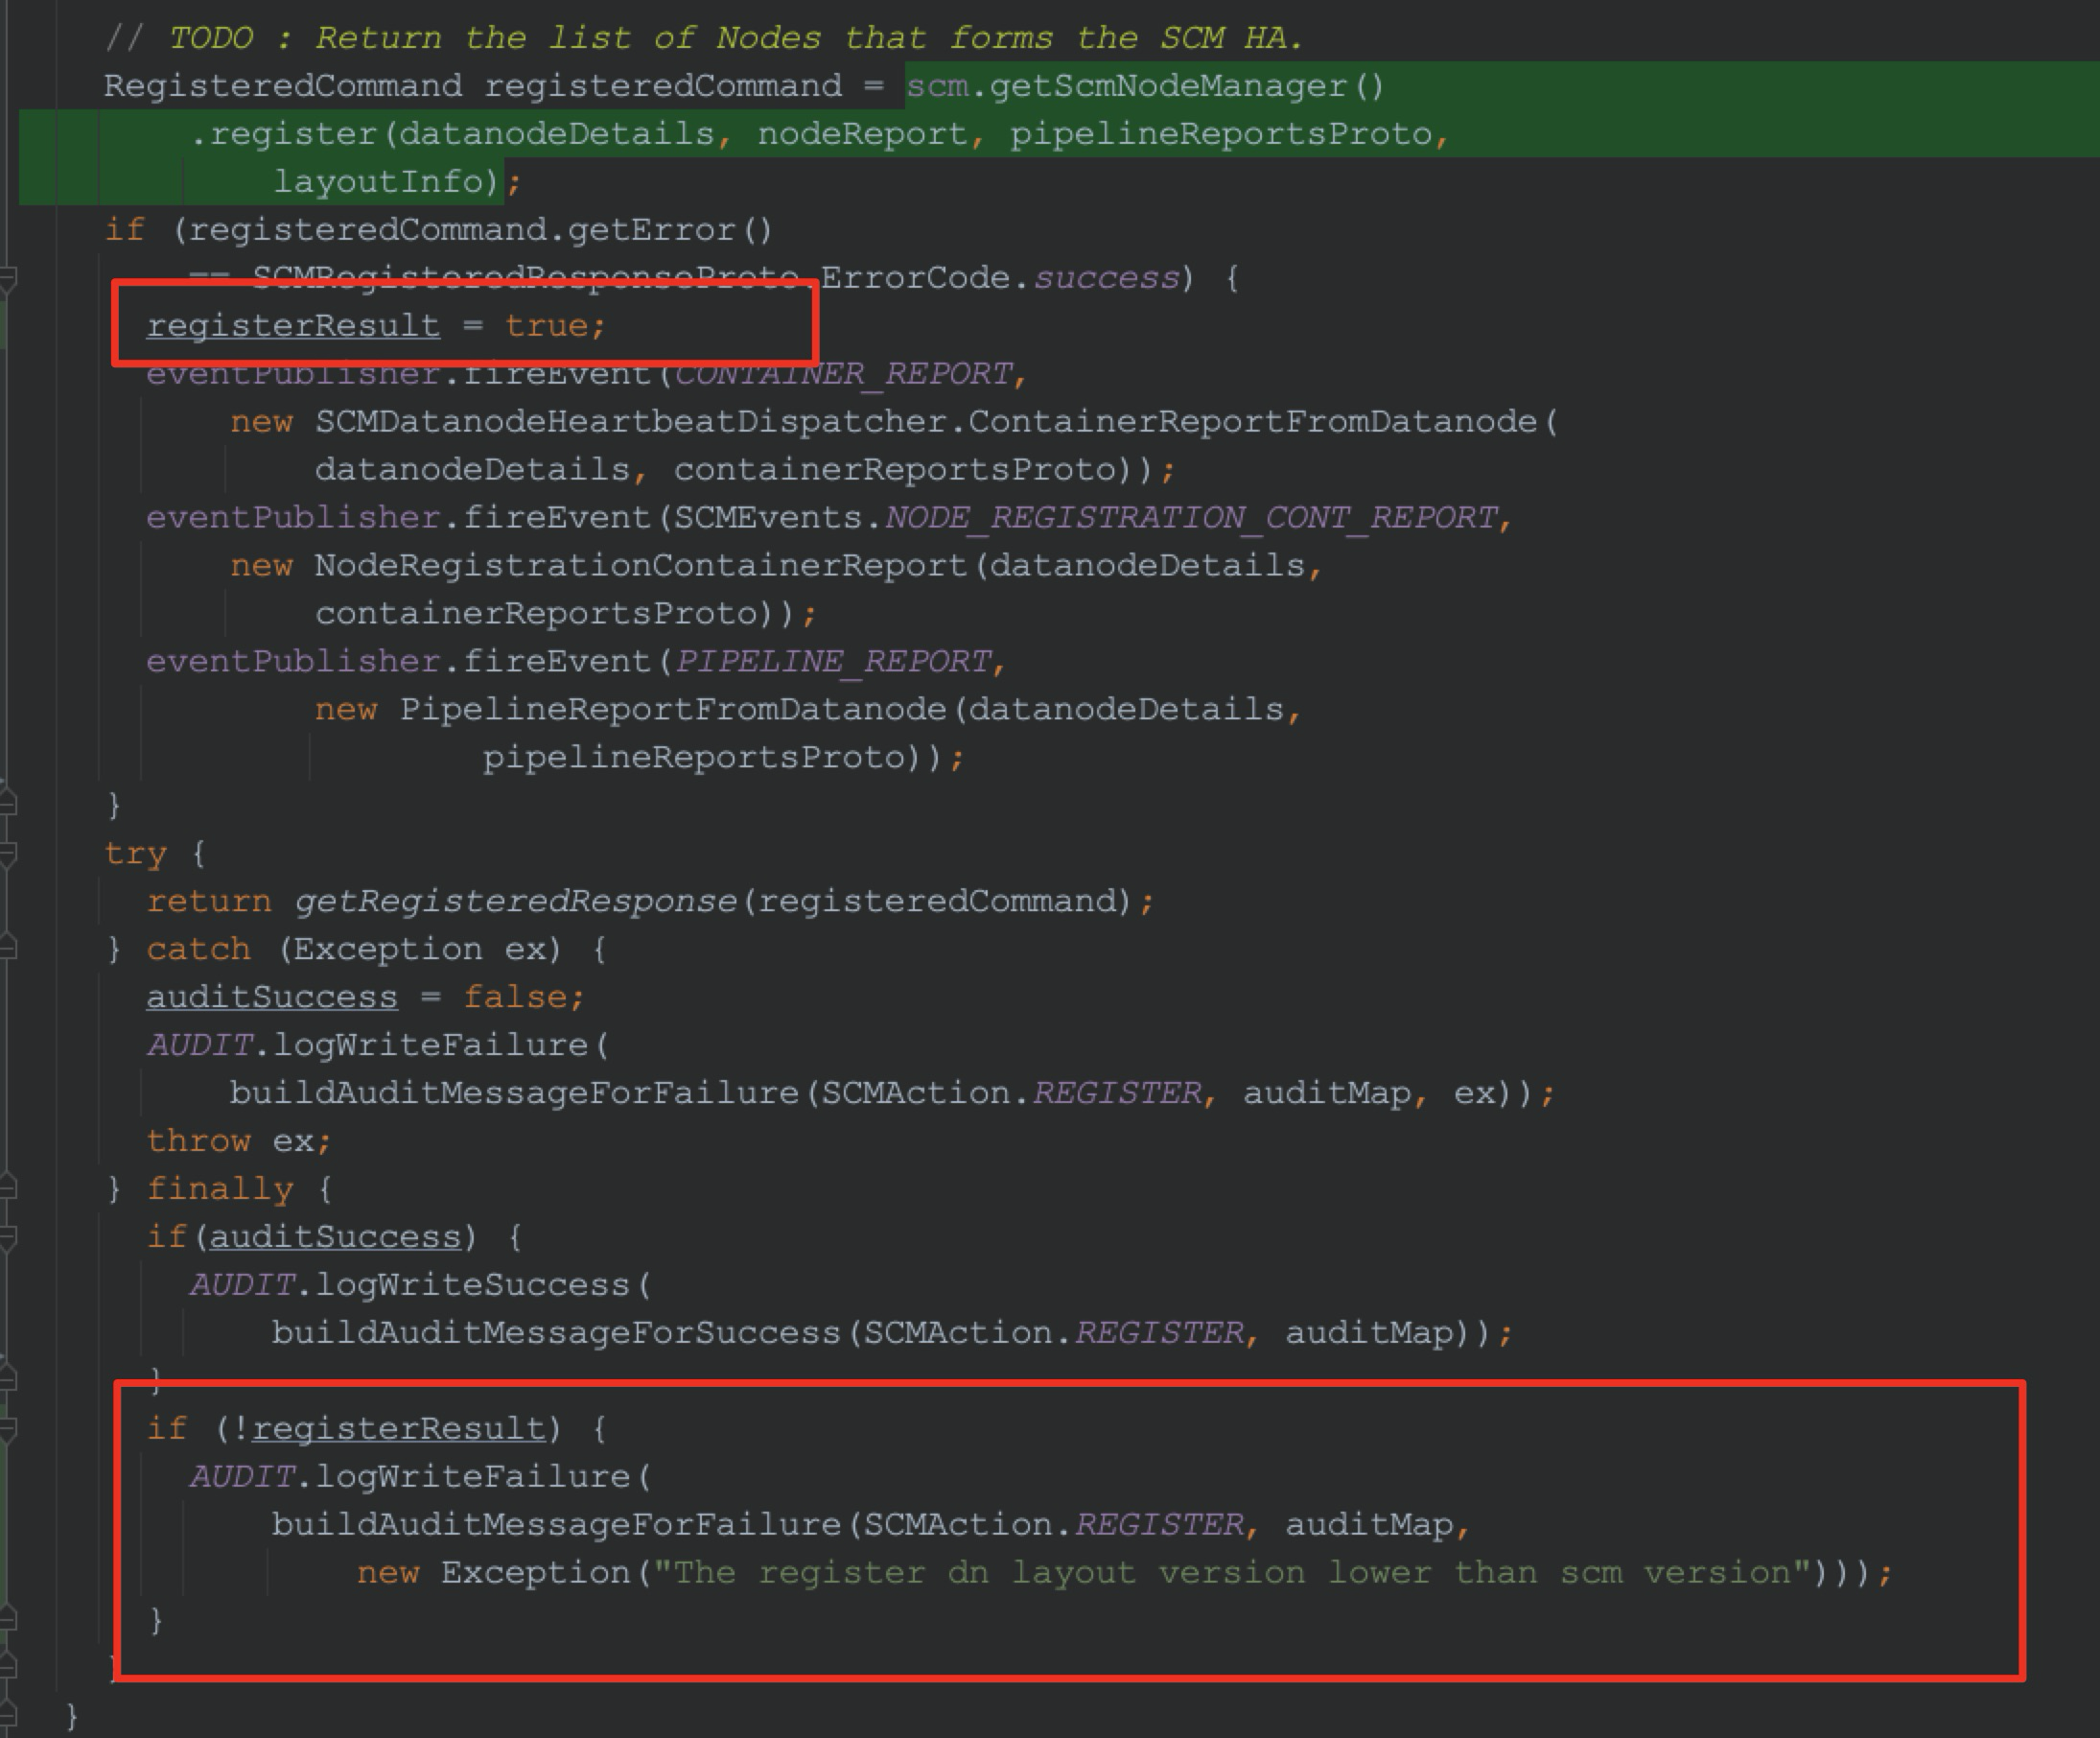
Task: Click buildAuditMessageForSuccess method call
Action: (557, 1333)
